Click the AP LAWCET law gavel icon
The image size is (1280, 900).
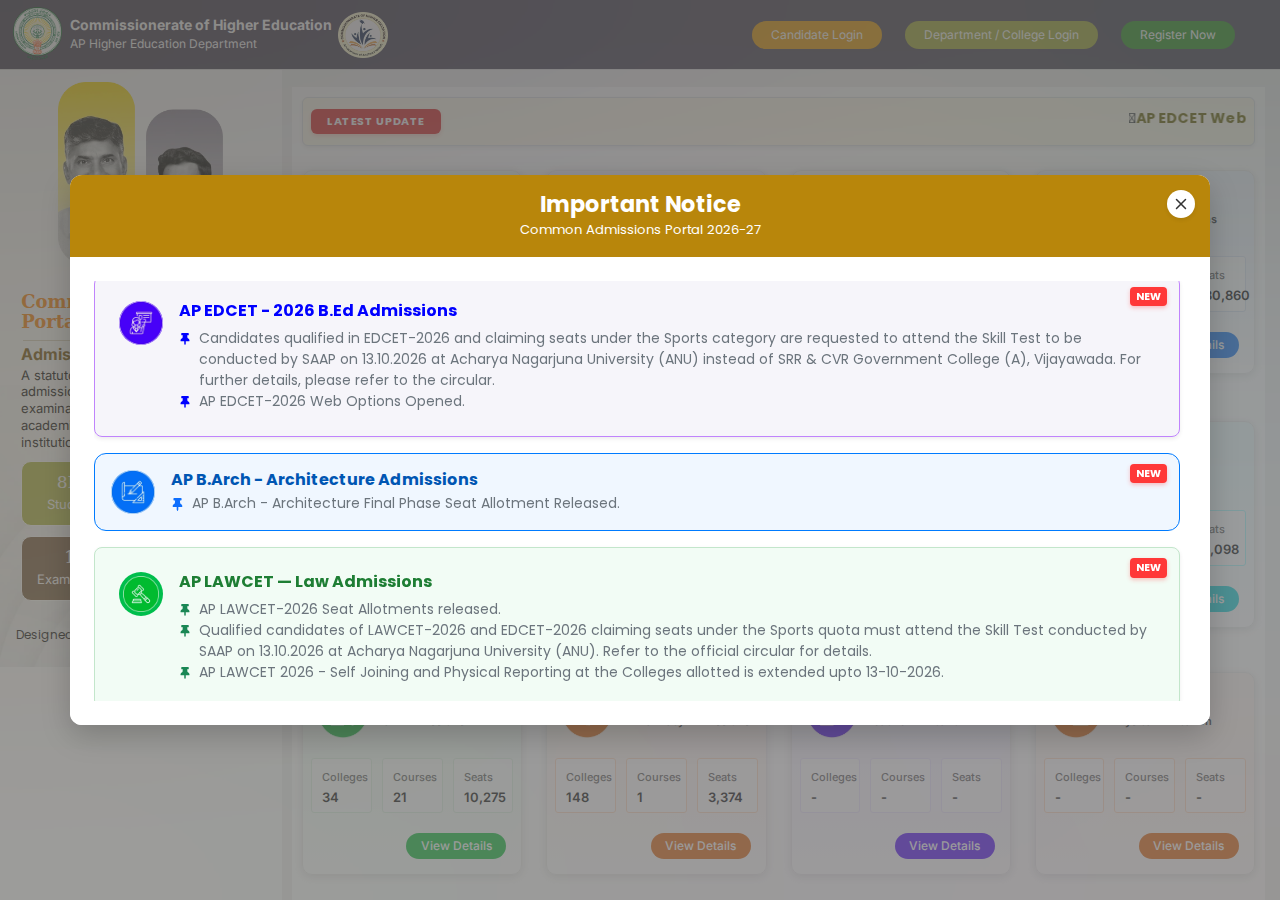(x=141, y=594)
